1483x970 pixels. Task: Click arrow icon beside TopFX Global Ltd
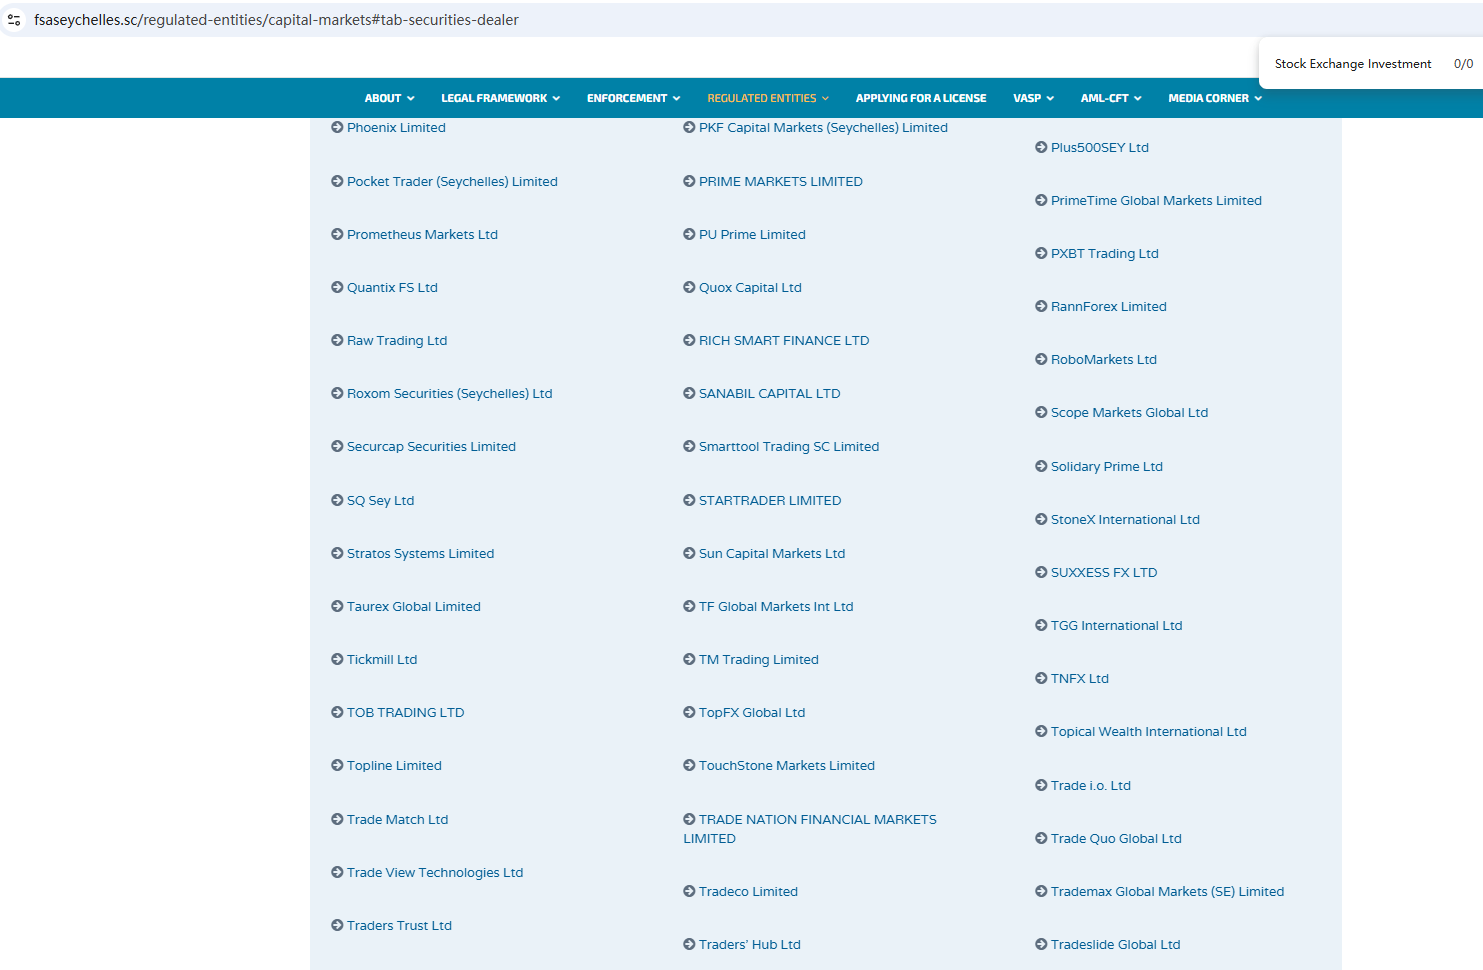(x=689, y=712)
